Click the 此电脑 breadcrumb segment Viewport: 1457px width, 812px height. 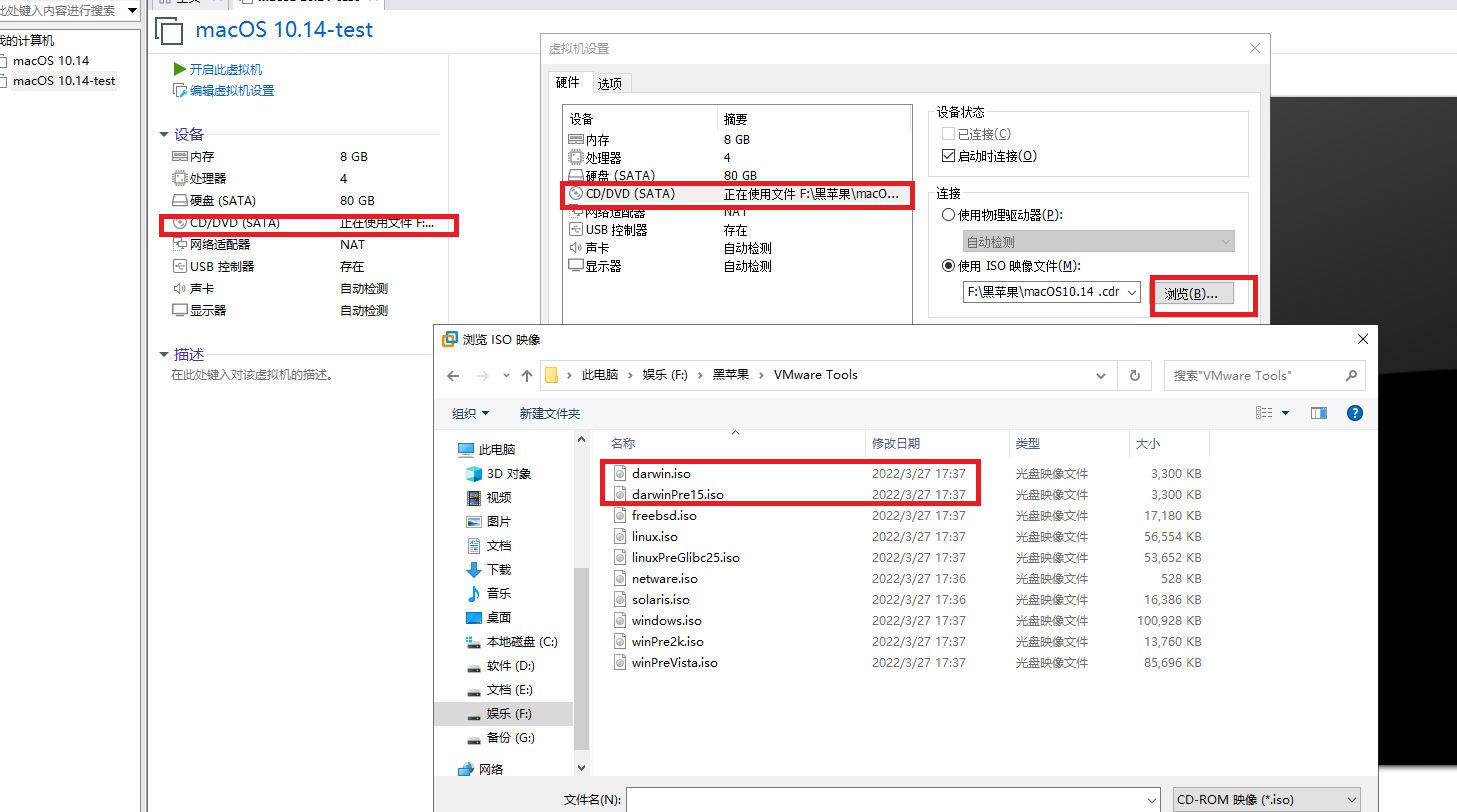[600, 375]
